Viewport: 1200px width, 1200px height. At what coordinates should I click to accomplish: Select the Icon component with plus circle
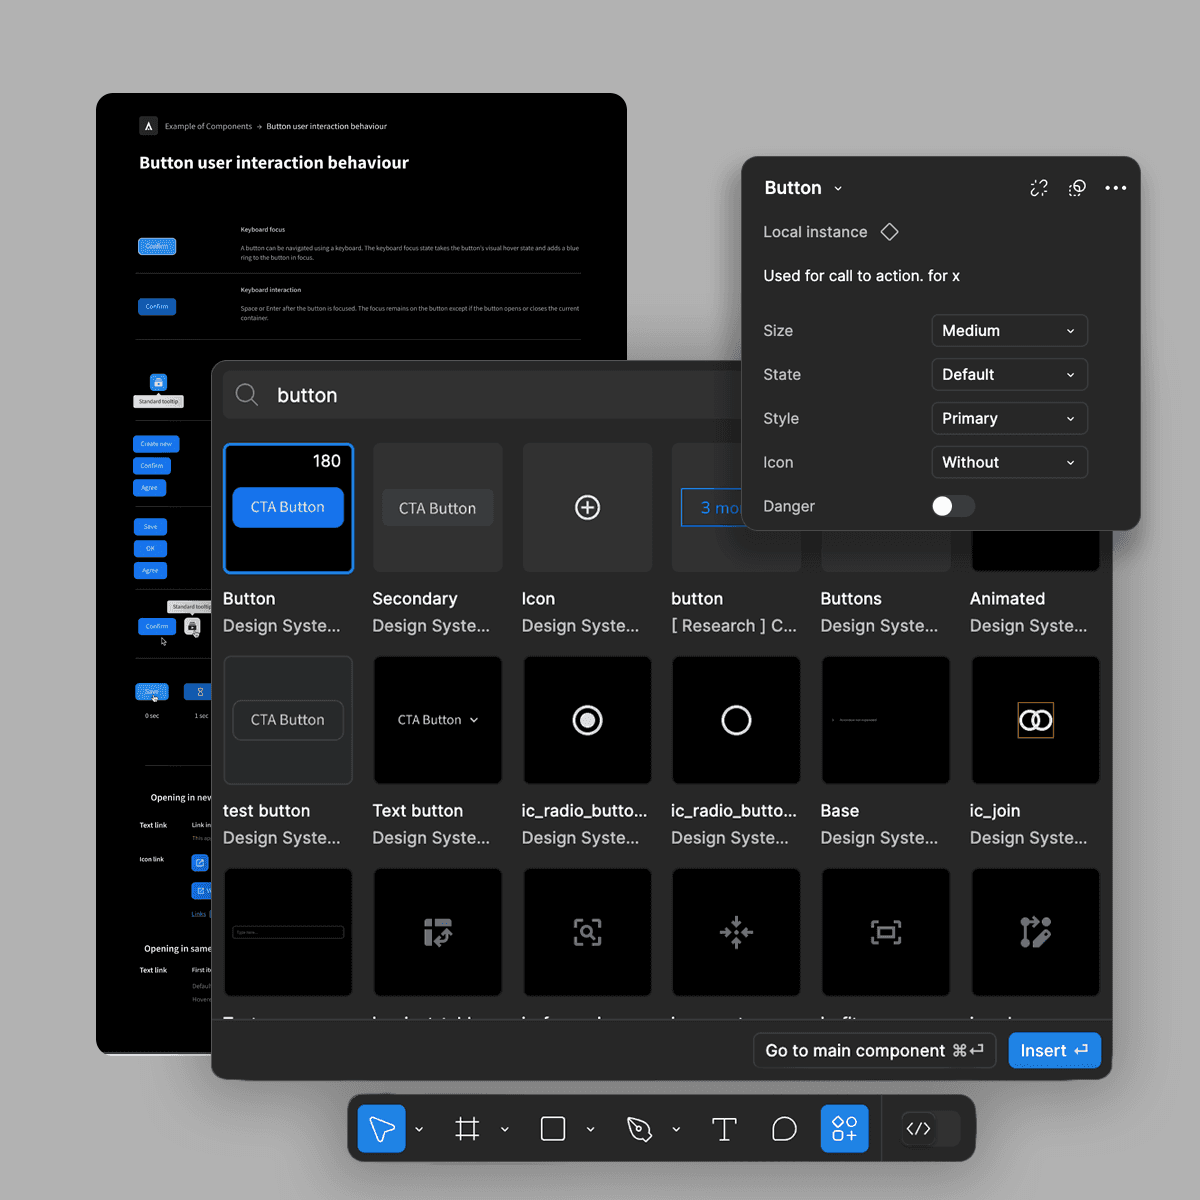pyautogui.click(x=587, y=508)
